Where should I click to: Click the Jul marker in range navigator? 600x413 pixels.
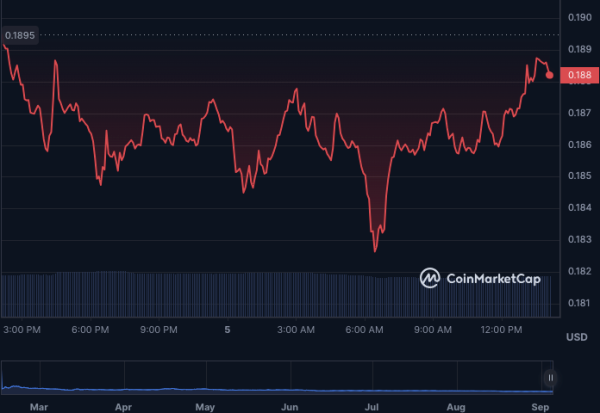(x=372, y=407)
